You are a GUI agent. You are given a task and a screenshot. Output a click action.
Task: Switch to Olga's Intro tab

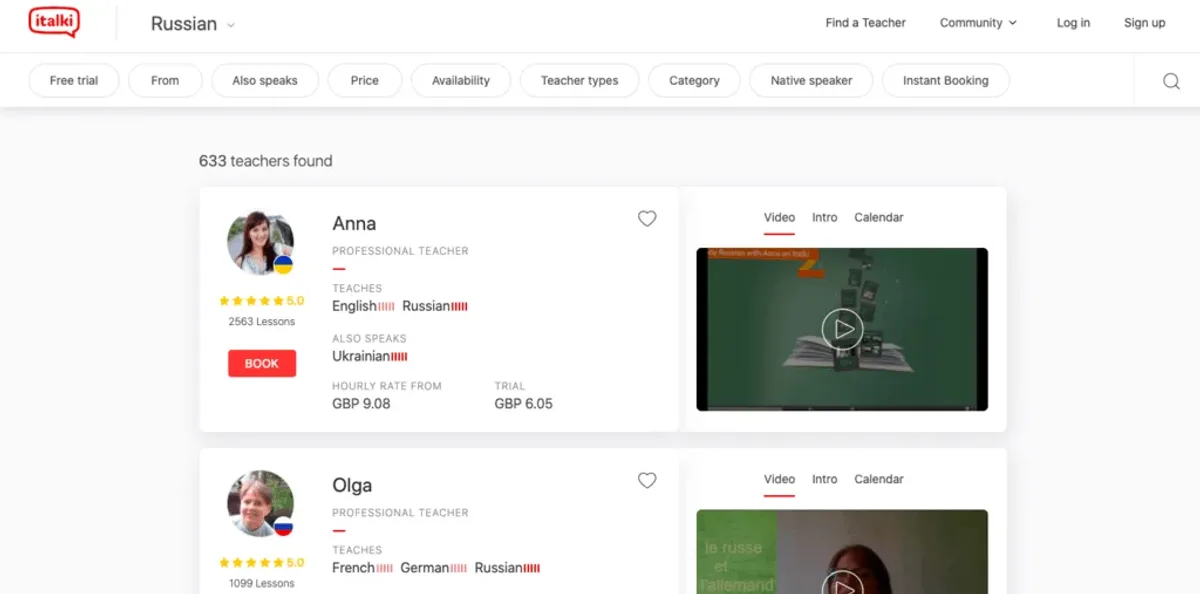825,479
